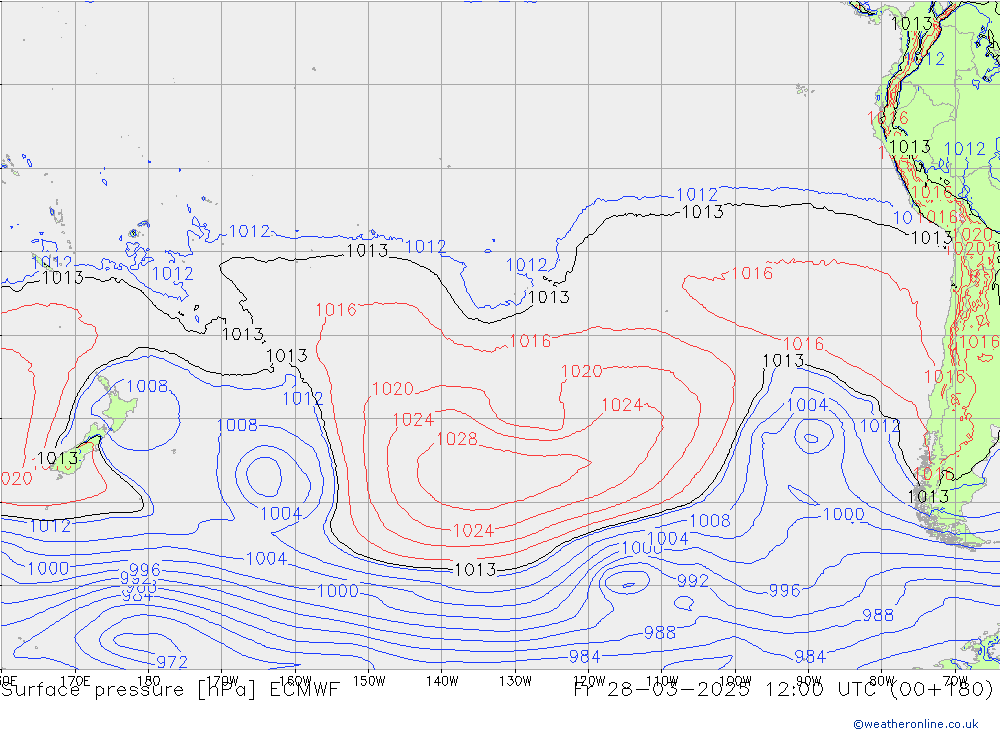Select the 100W longitude axis label
1000x733 pixels.
pos(735,681)
